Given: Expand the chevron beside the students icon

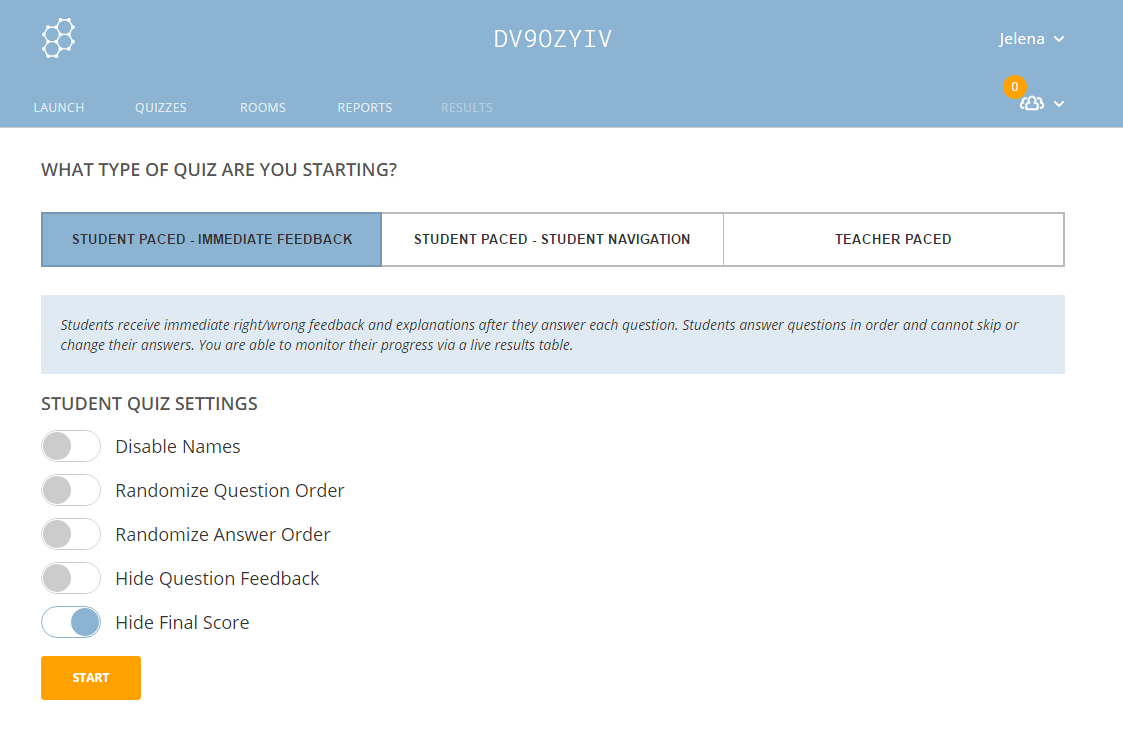Looking at the screenshot, I should point(1059,104).
